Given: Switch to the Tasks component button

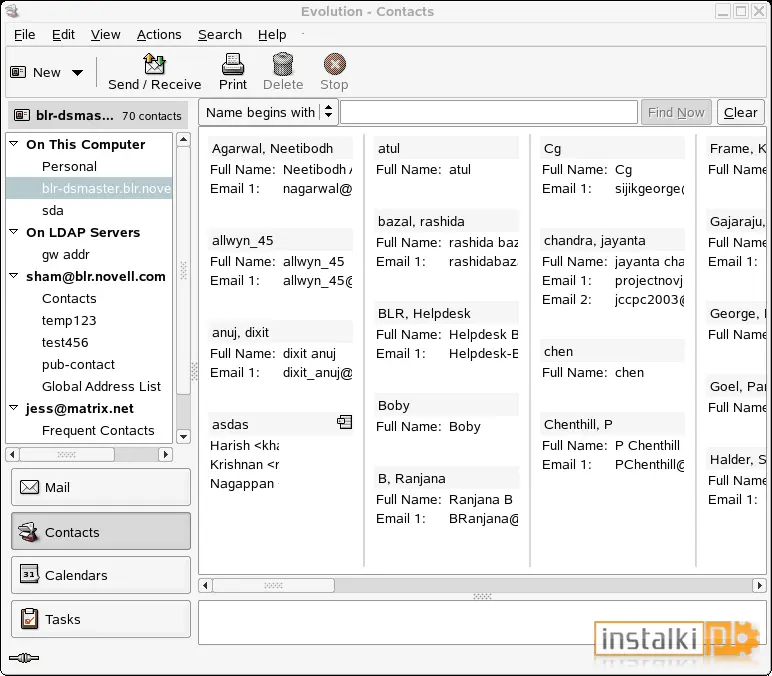Looking at the screenshot, I should point(101,619).
